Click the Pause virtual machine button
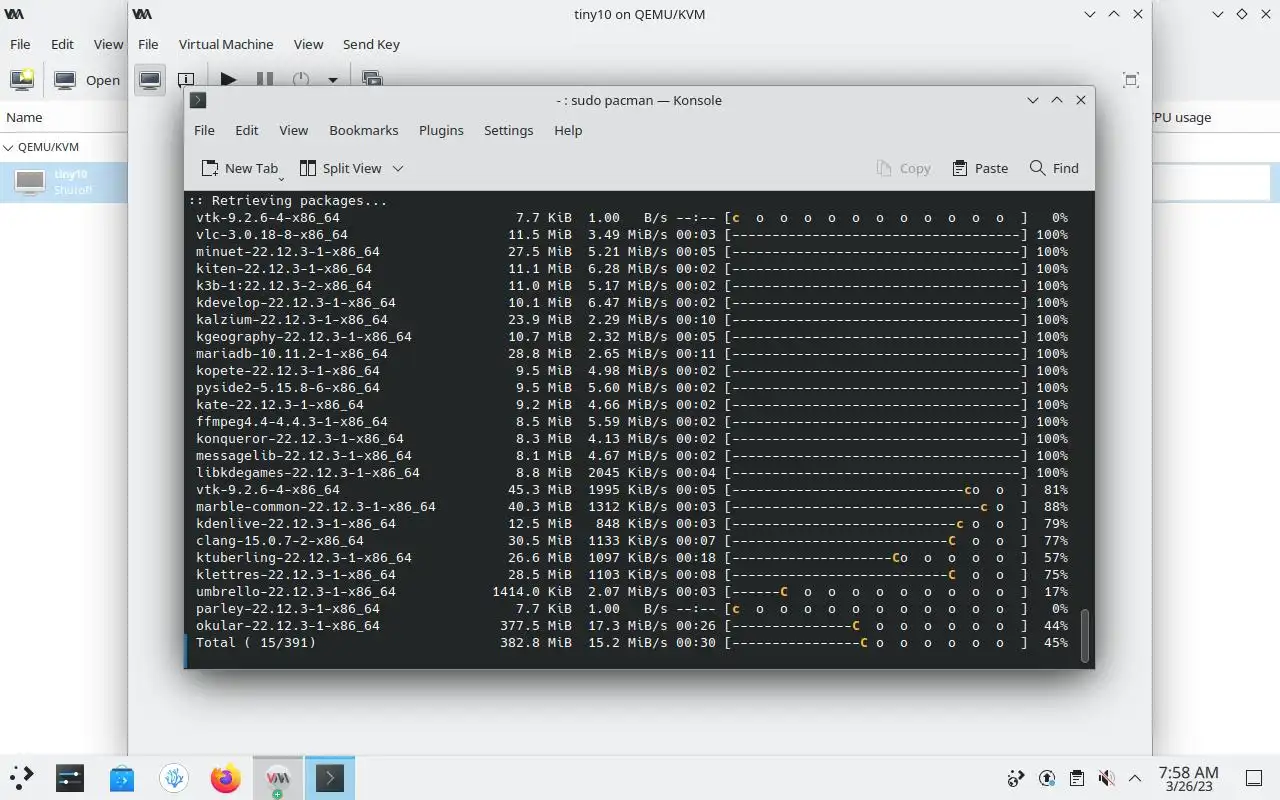This screenshot has height=800, width=1280. (x=265, y=79)
